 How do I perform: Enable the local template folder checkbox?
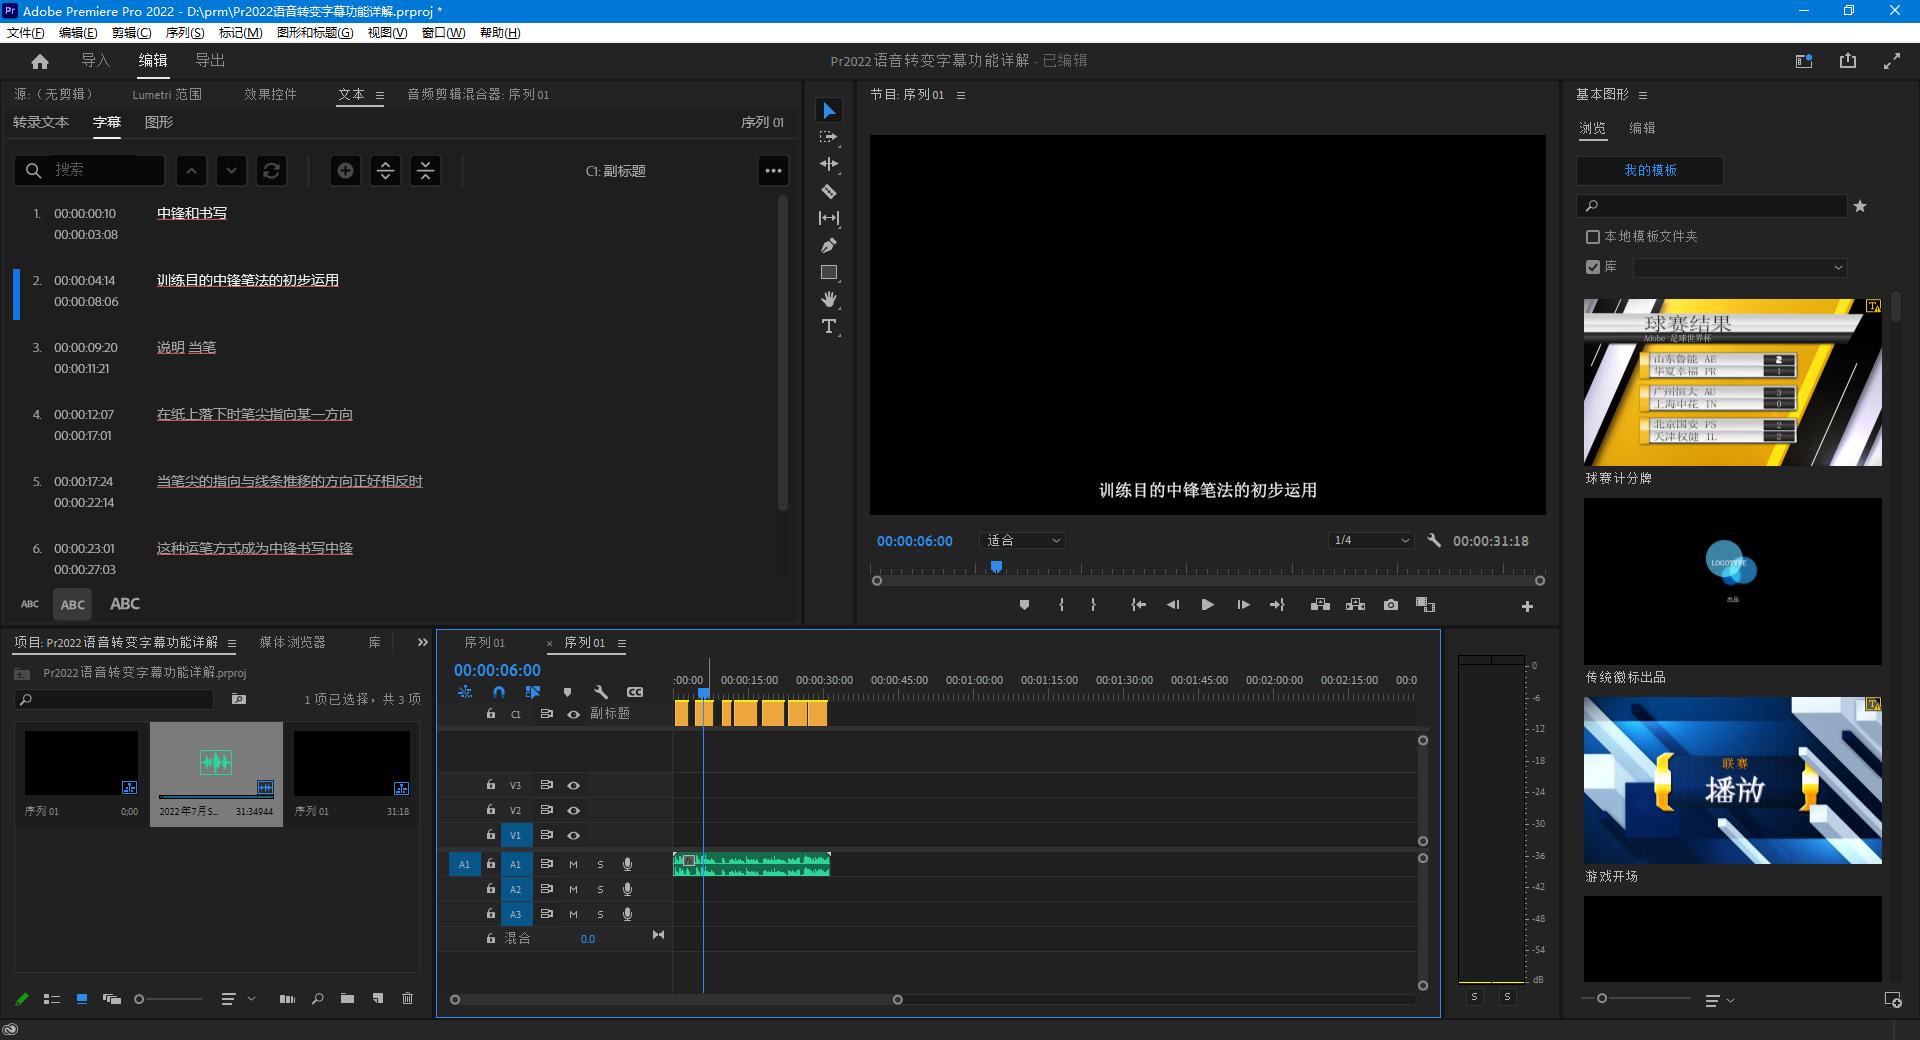(x=1593, y=237)
